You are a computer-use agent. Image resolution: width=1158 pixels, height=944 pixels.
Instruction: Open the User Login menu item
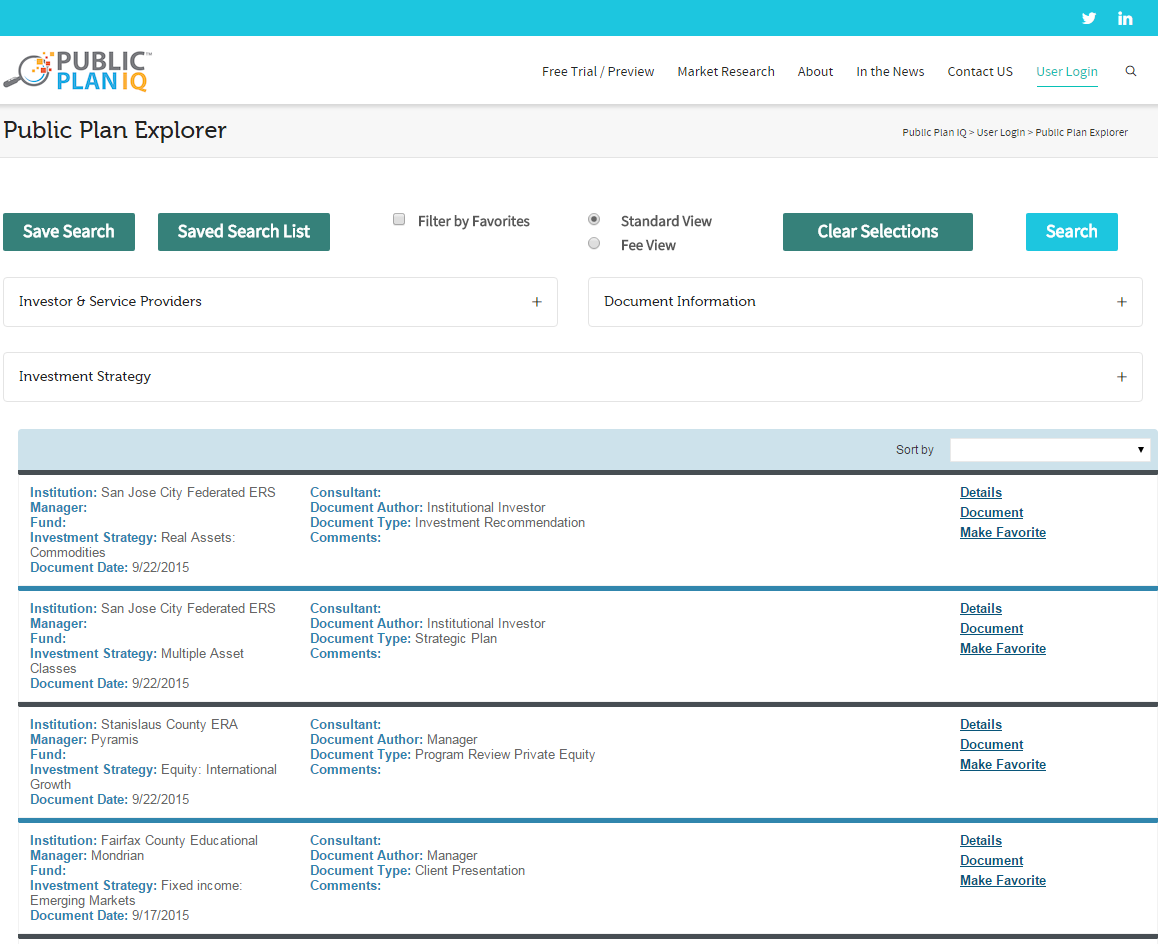(x=1066, y=72)
